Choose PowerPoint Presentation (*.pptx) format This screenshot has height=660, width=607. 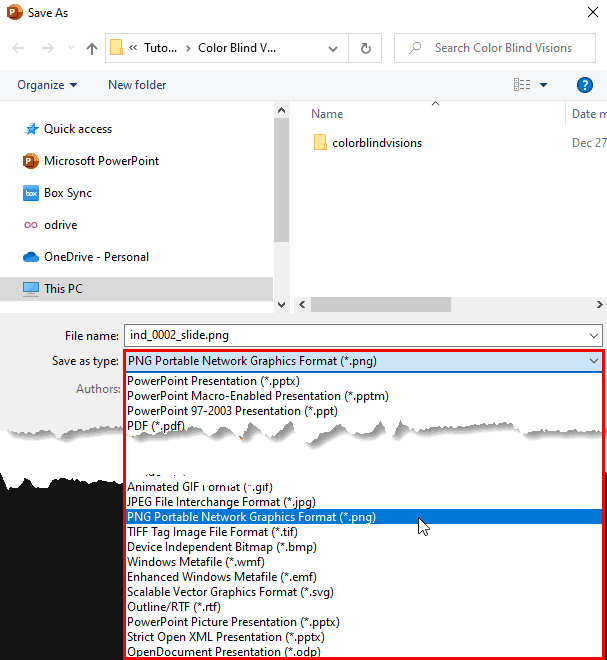click(x=213, y=381)
